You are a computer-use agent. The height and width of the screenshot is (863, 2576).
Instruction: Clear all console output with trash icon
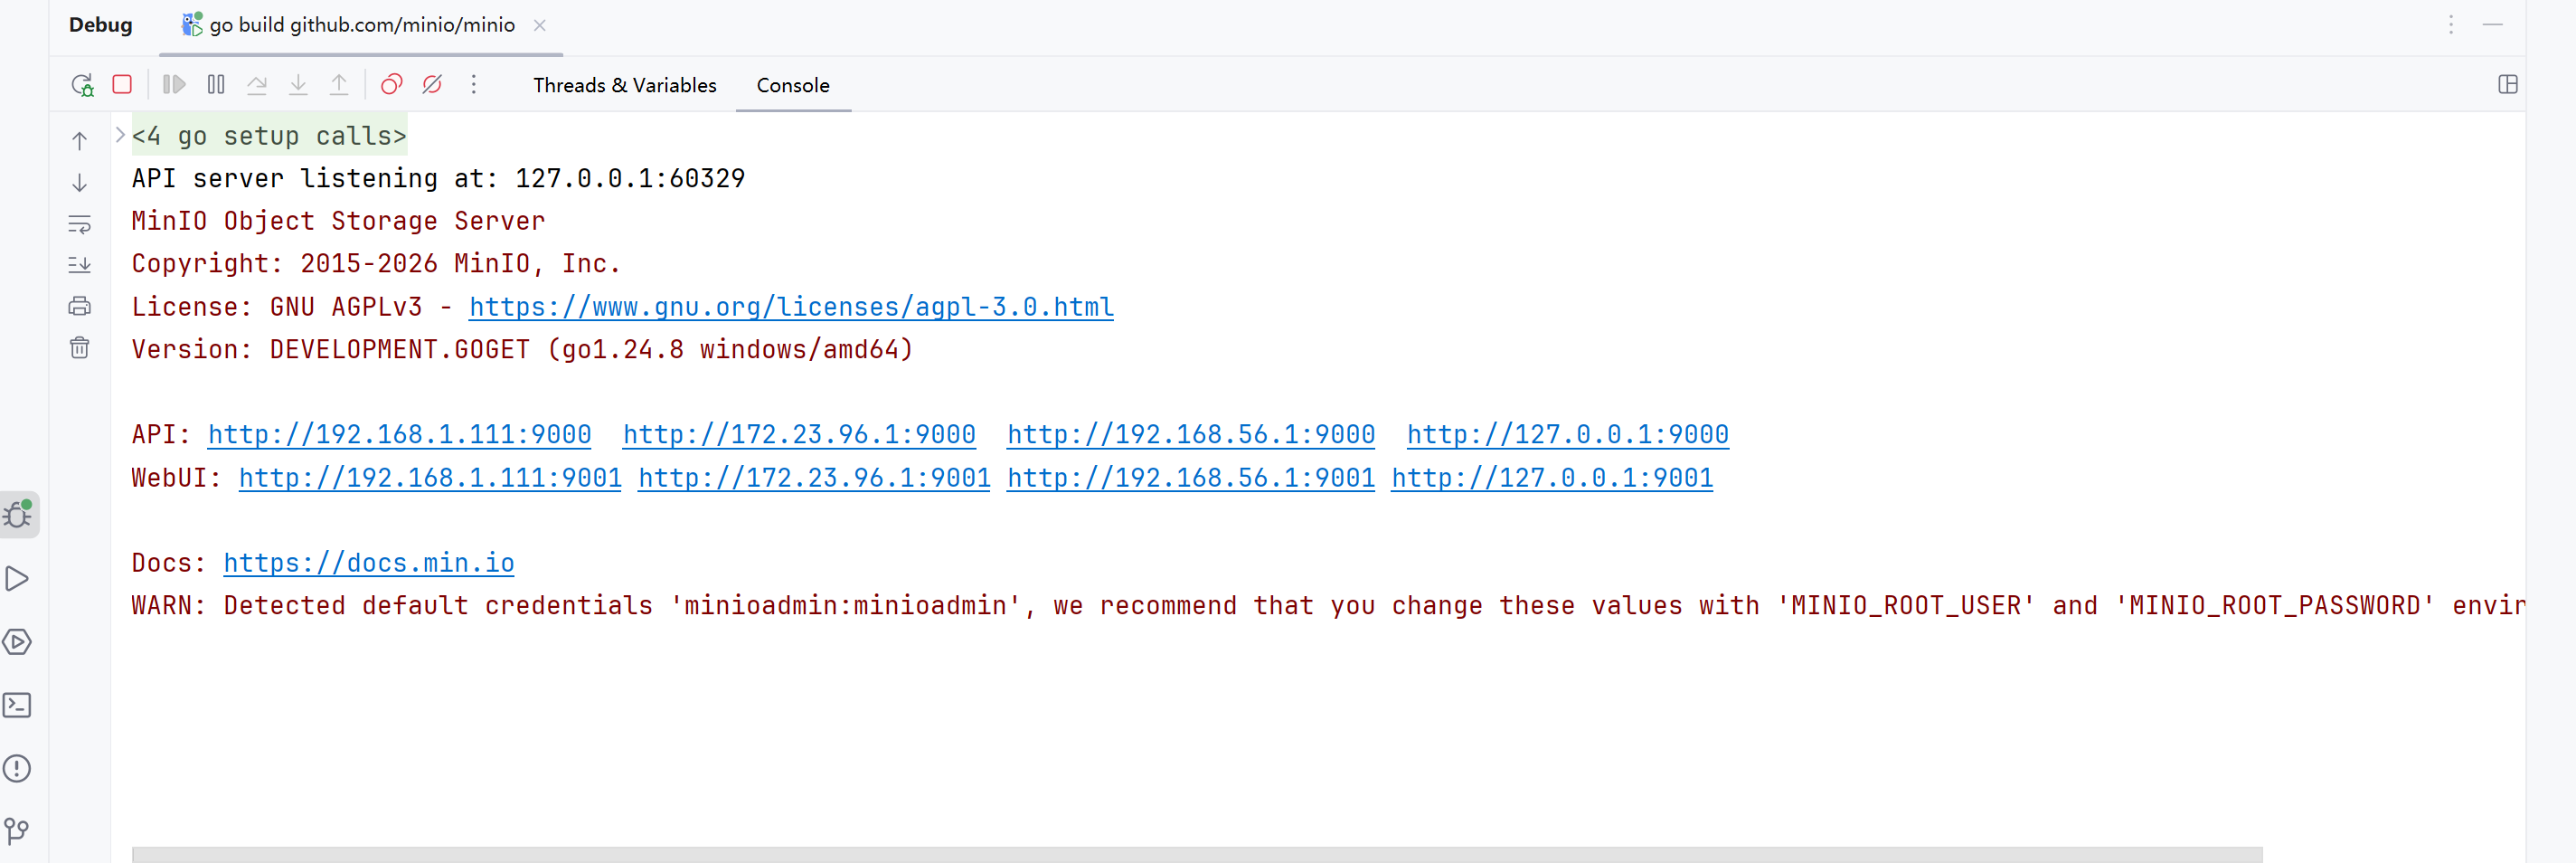pyautogui.click(x=80, y=348)
